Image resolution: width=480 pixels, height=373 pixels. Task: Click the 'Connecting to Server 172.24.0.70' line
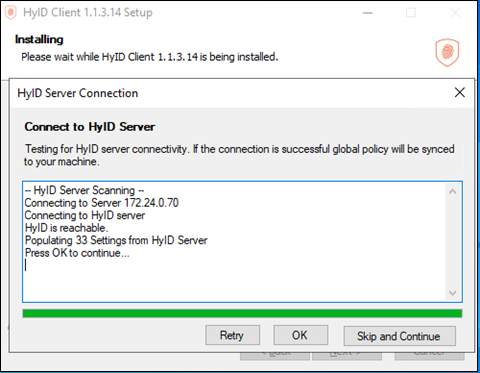click(x=102, y=203)
